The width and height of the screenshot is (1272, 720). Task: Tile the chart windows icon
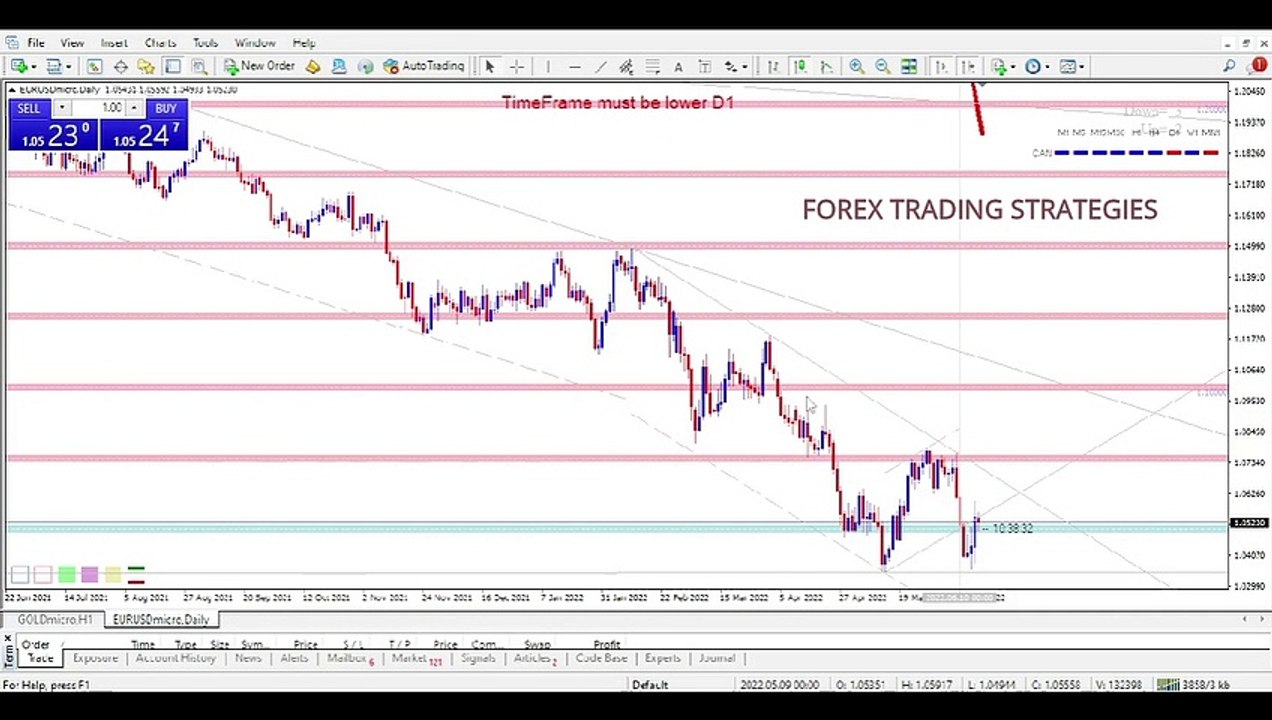click(909, 66)
